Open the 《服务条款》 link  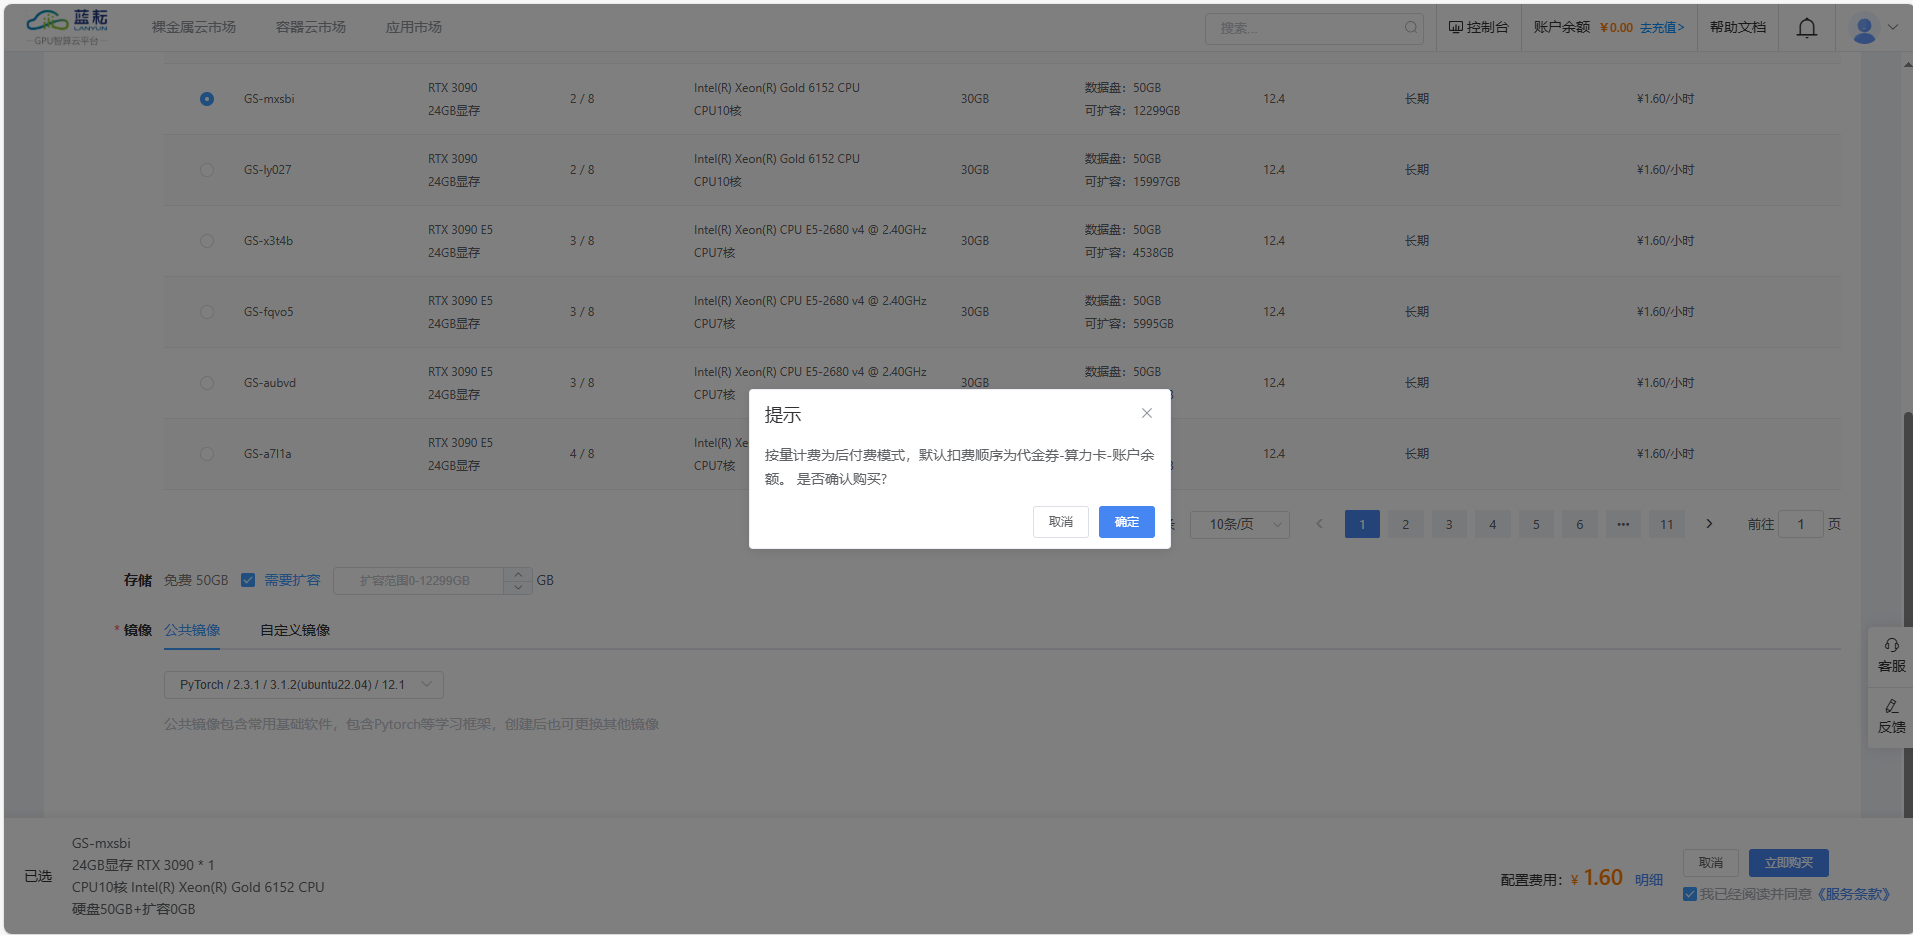[x=1854, y=894]
